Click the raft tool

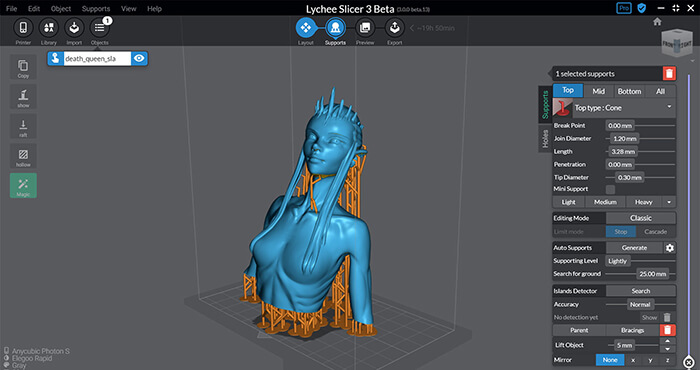[23, 126]
